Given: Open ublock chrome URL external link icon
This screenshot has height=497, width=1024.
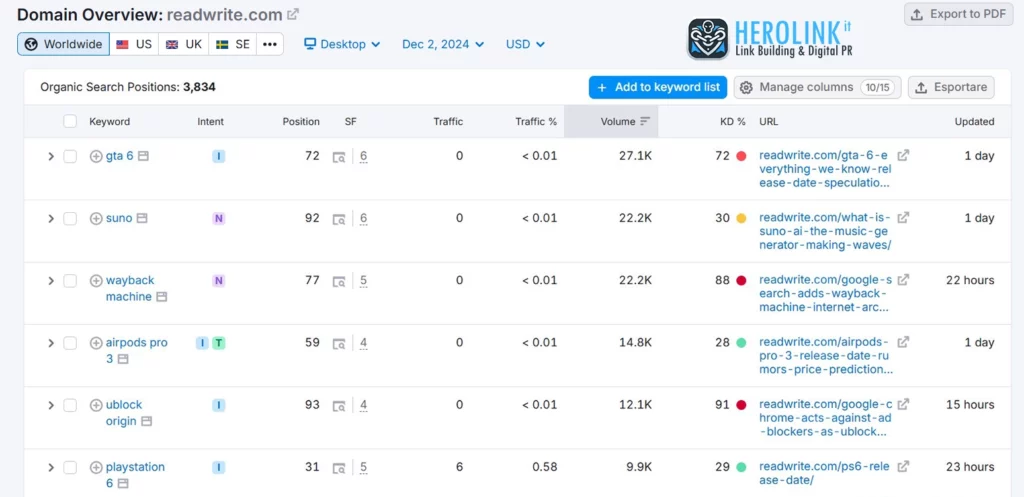Looking at the screenshot, I should [x=903, y=404].
